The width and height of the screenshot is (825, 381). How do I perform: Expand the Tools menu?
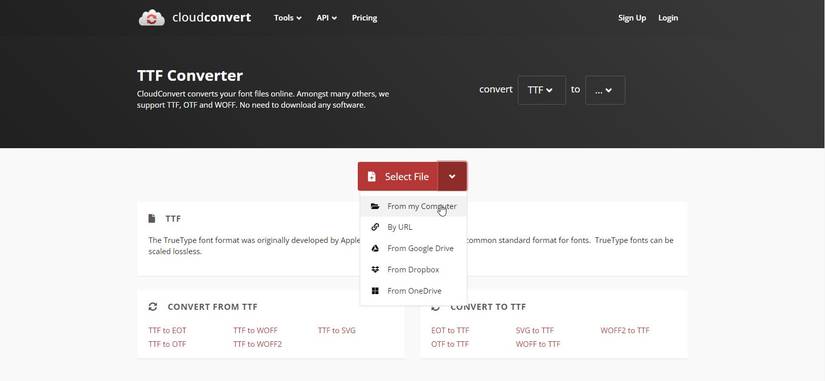[x=288, y=18]
